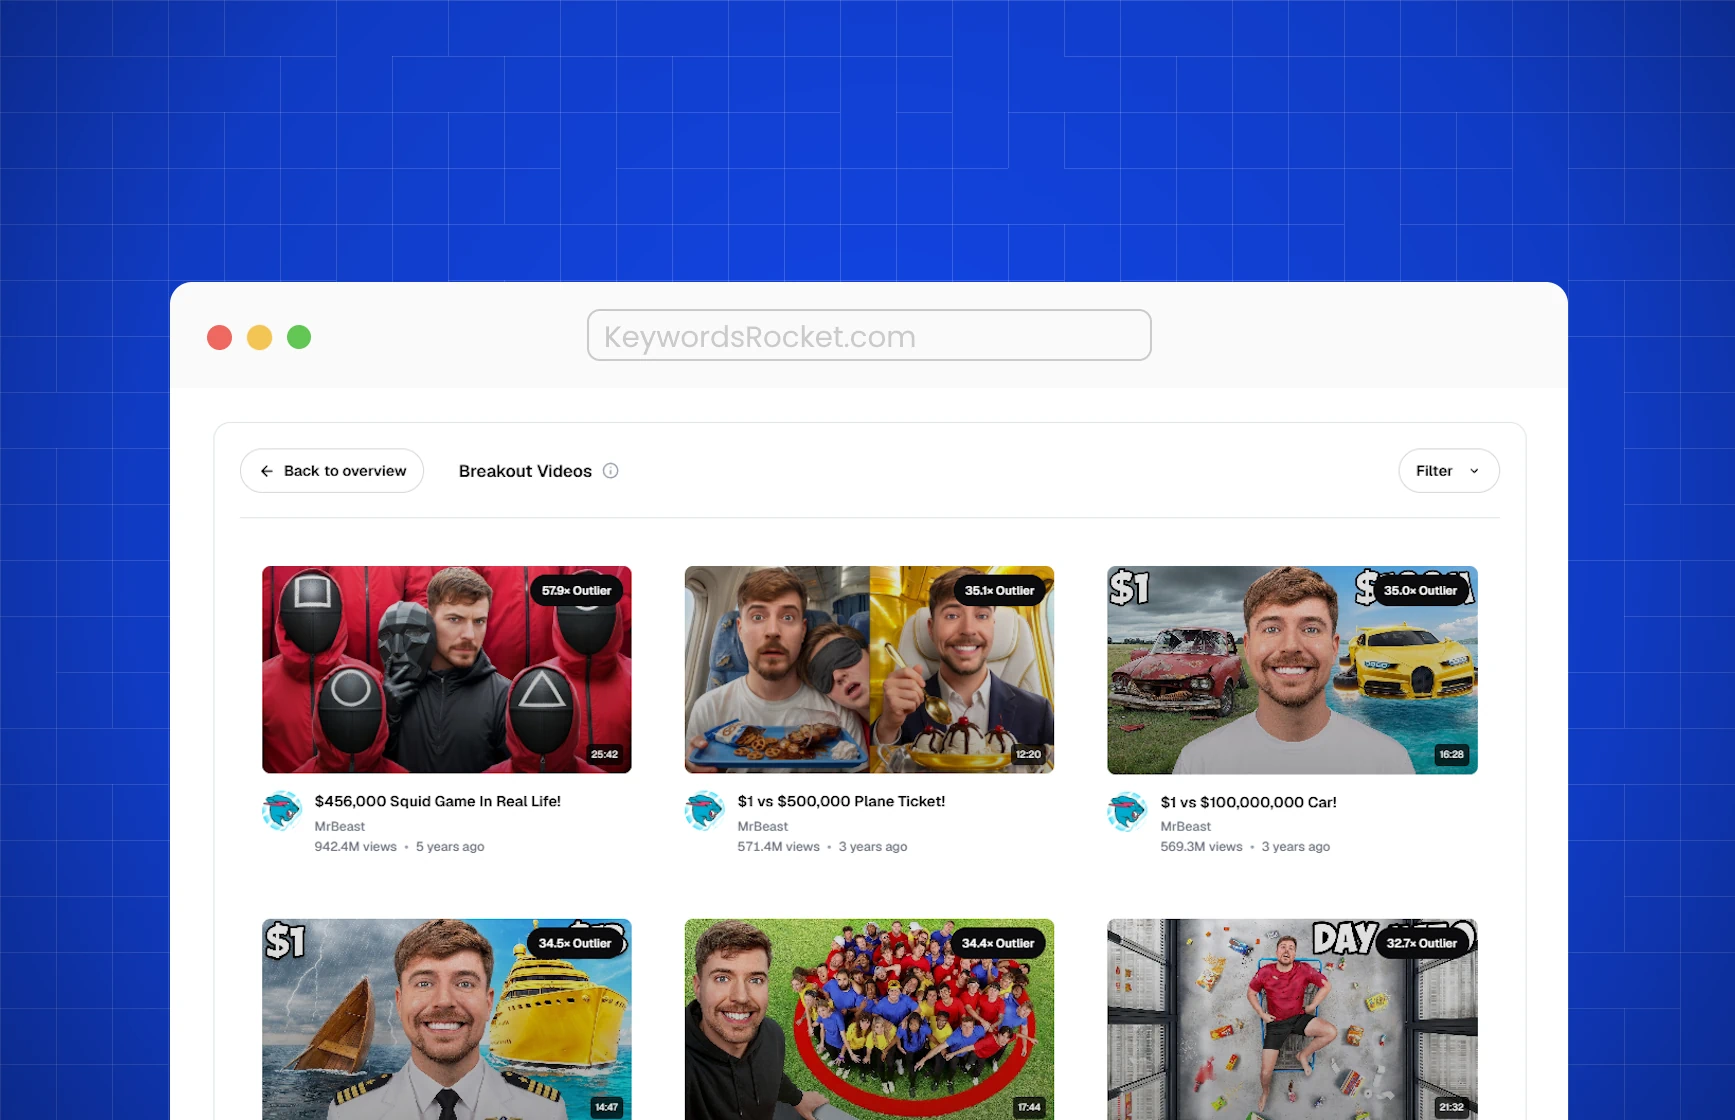Click the 12:20 duration label

[1028, 754]
